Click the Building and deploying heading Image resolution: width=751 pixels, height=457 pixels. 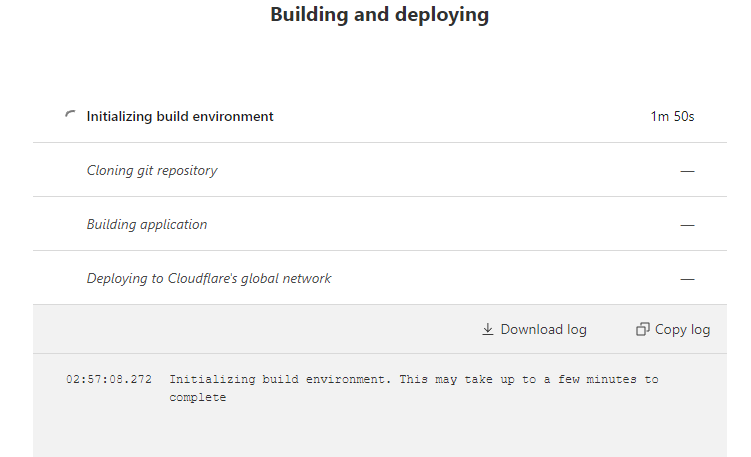point(380,15)
